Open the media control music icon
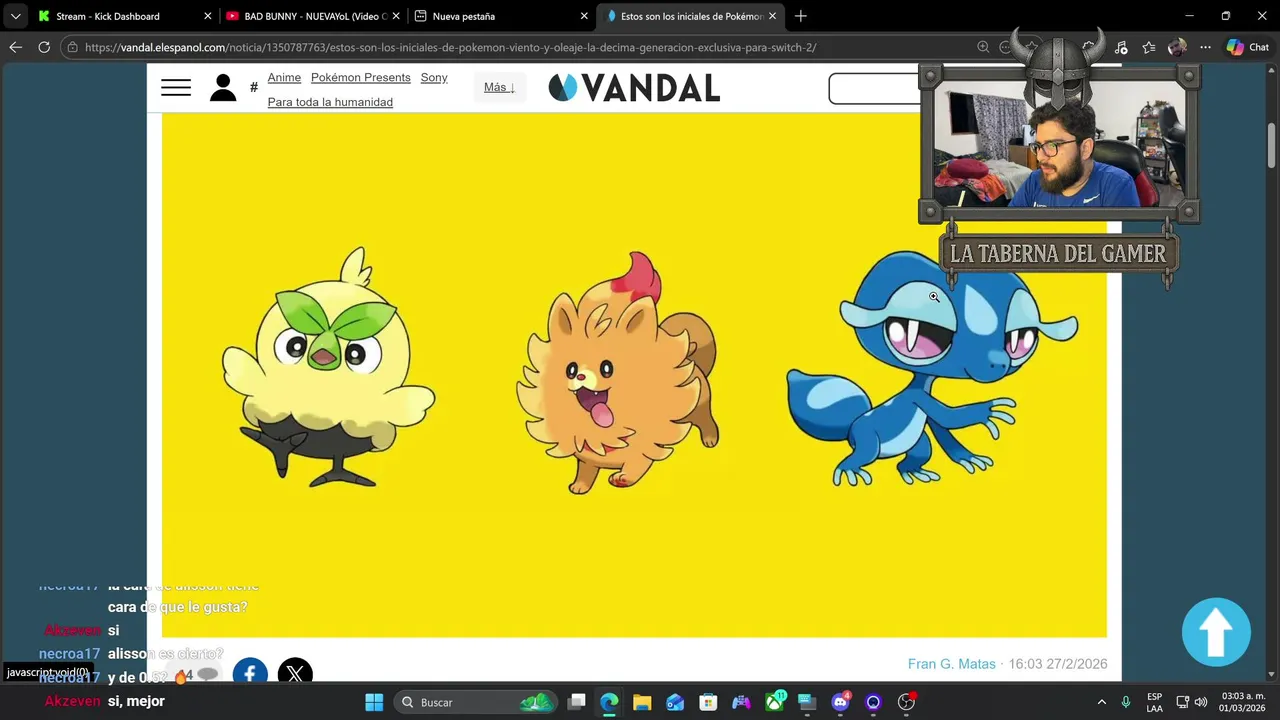 (x=1121, y=47)
